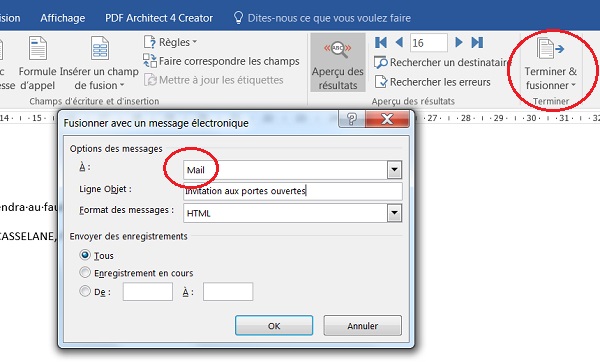This screenshot has width=600, height=364.
Task: Click the record number field showing 16
Action: 429,42
